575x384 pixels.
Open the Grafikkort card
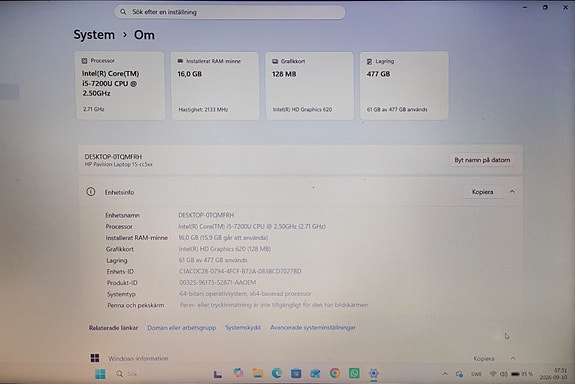(310, 85)
